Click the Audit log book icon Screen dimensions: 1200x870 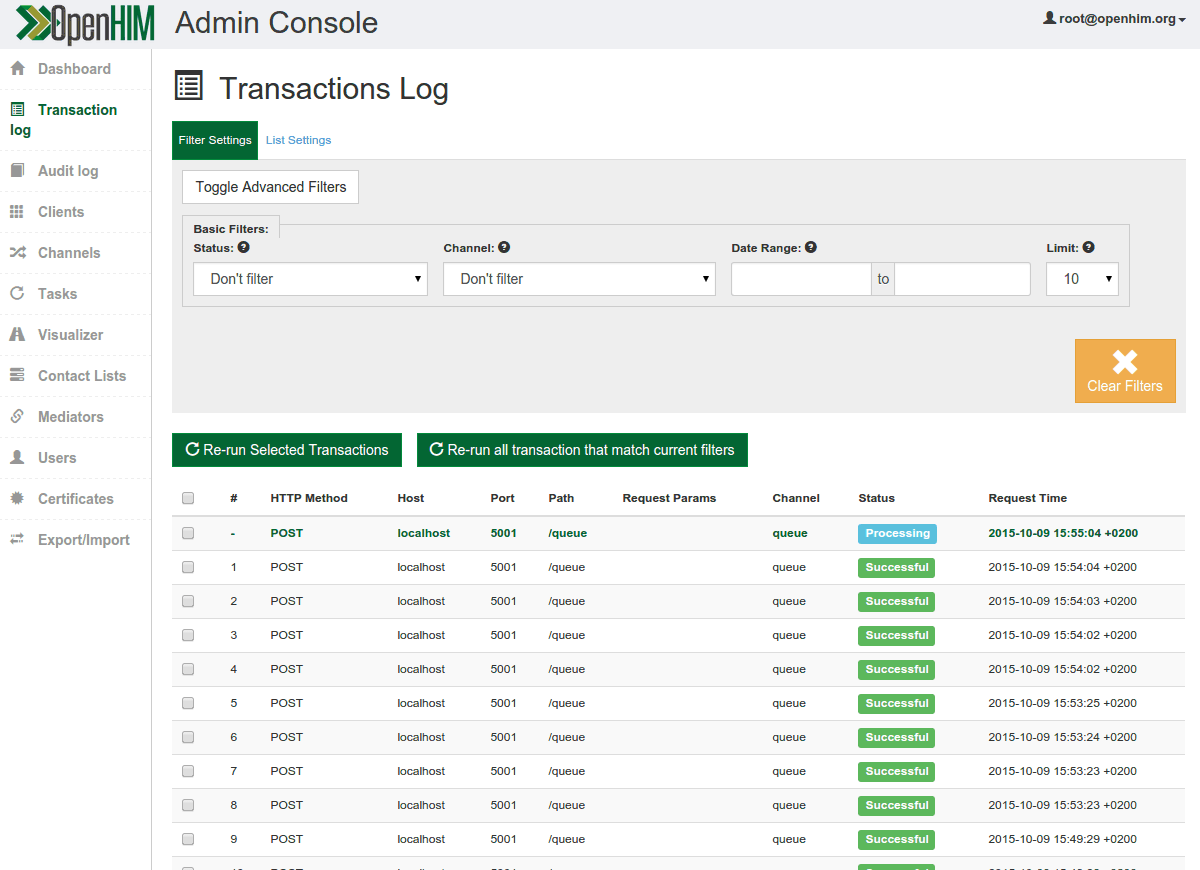coord(17,171)
